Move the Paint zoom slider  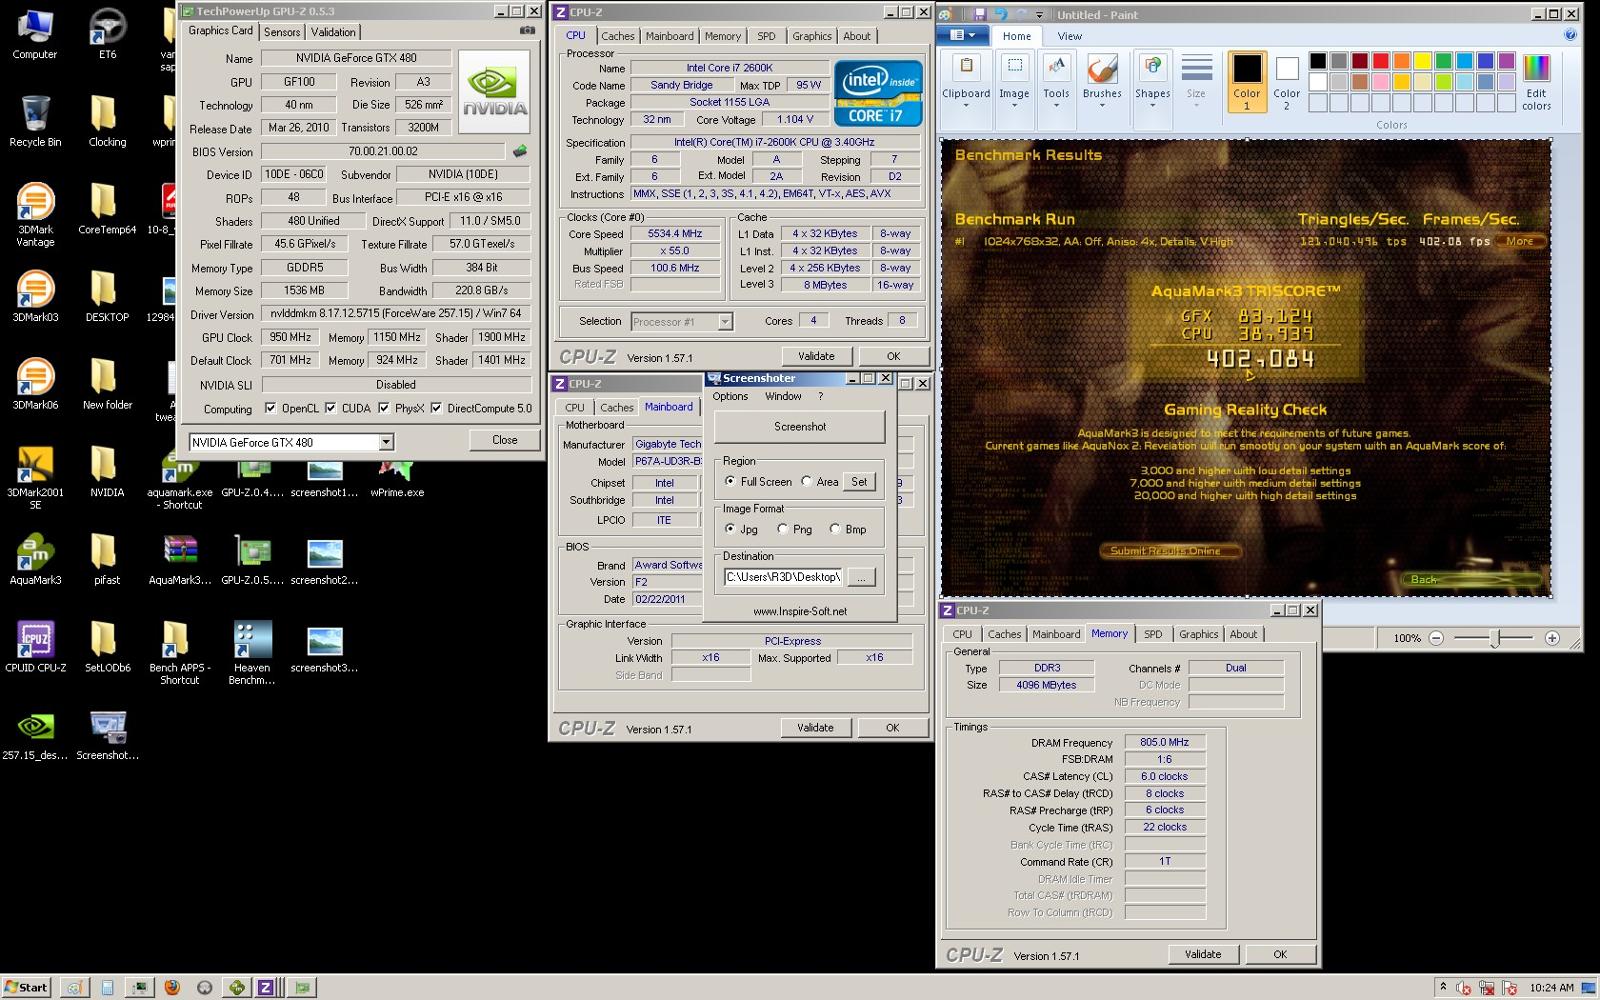[1495, 638]
